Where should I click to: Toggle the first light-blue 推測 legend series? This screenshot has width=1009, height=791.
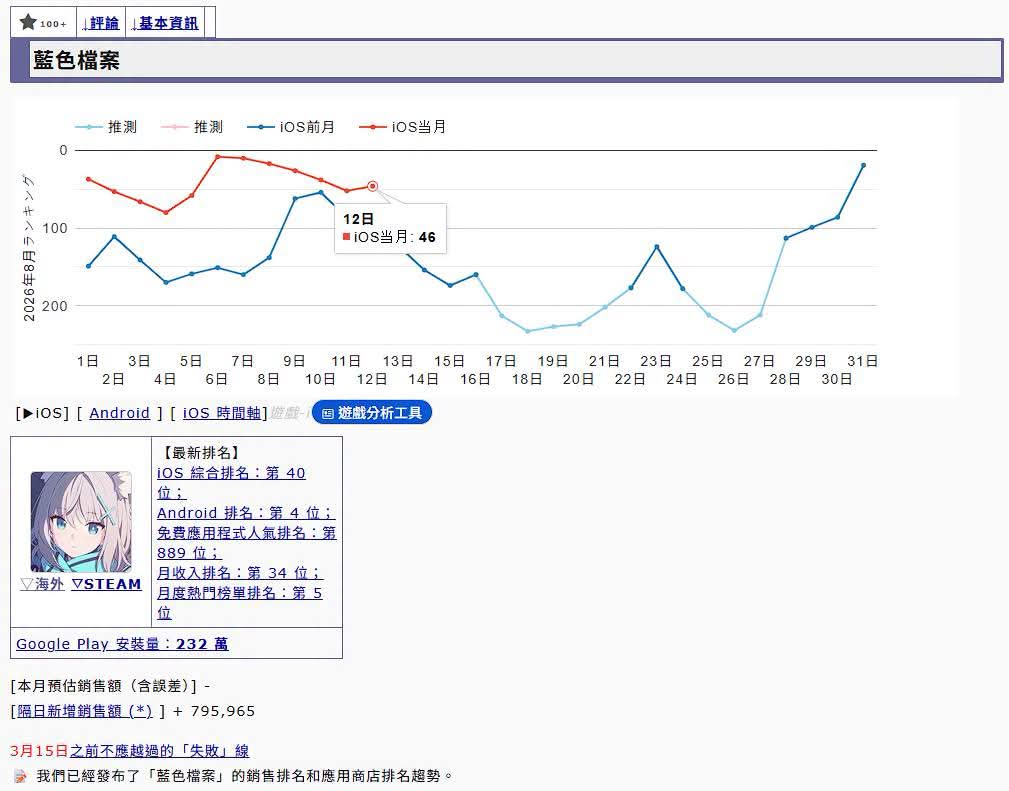click(106, 127)
